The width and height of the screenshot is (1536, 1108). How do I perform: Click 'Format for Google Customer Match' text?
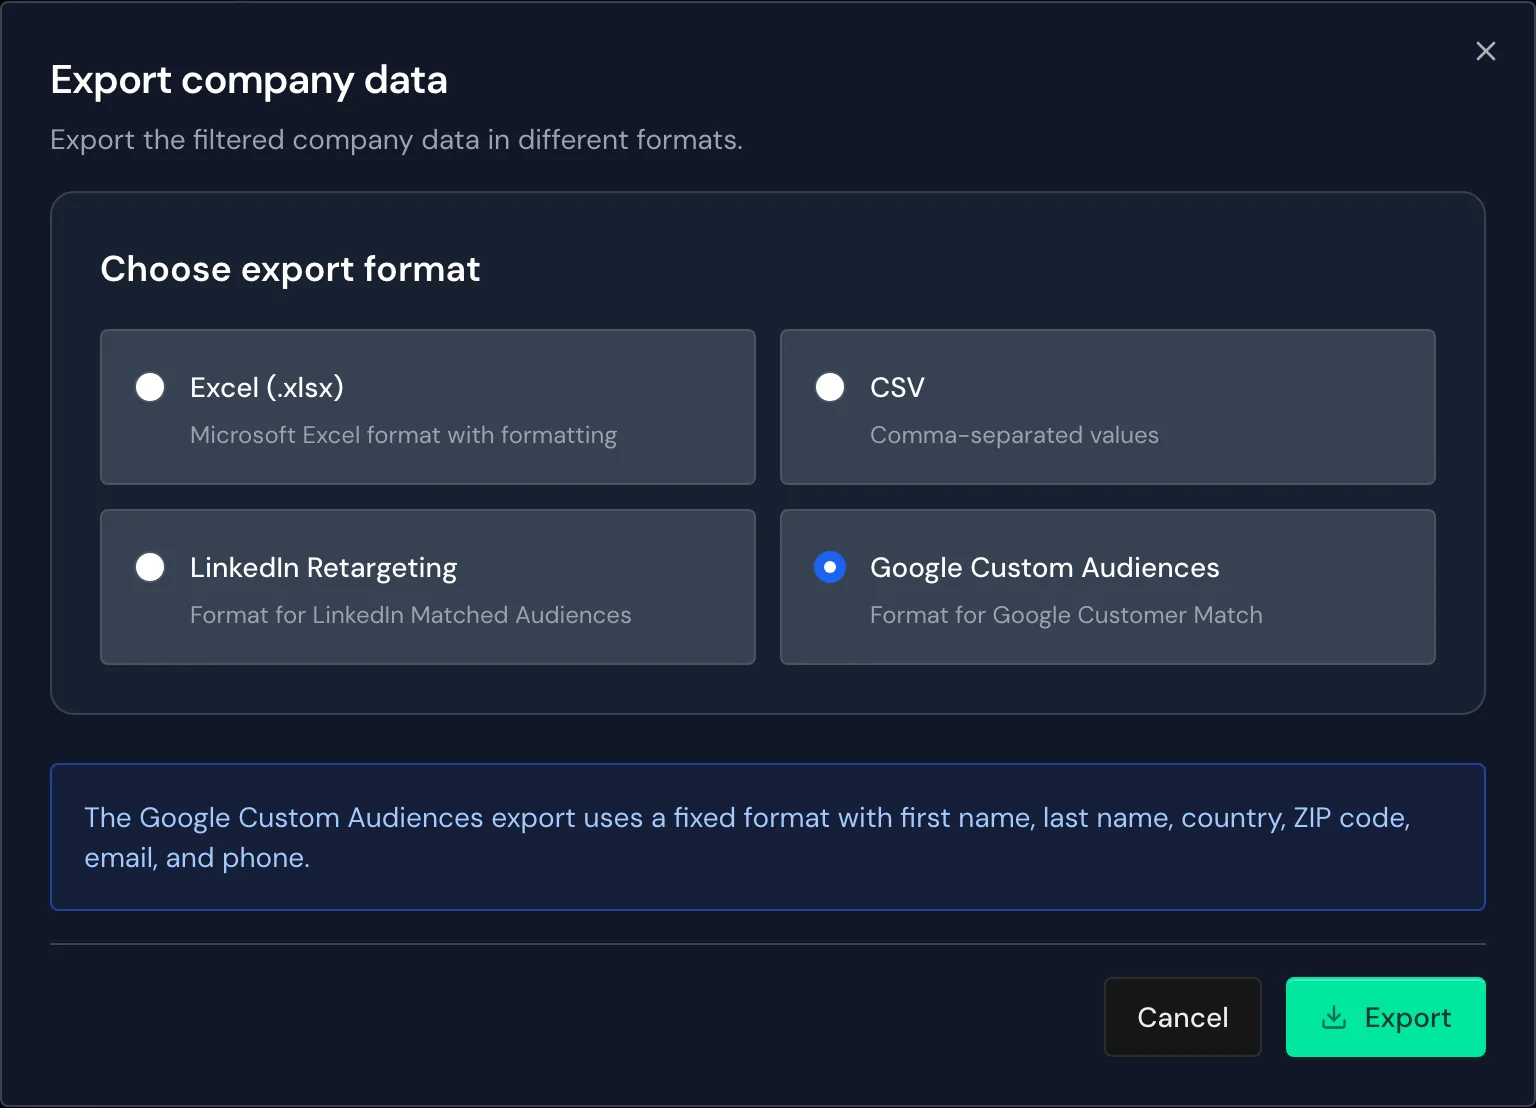[1066, 615]
